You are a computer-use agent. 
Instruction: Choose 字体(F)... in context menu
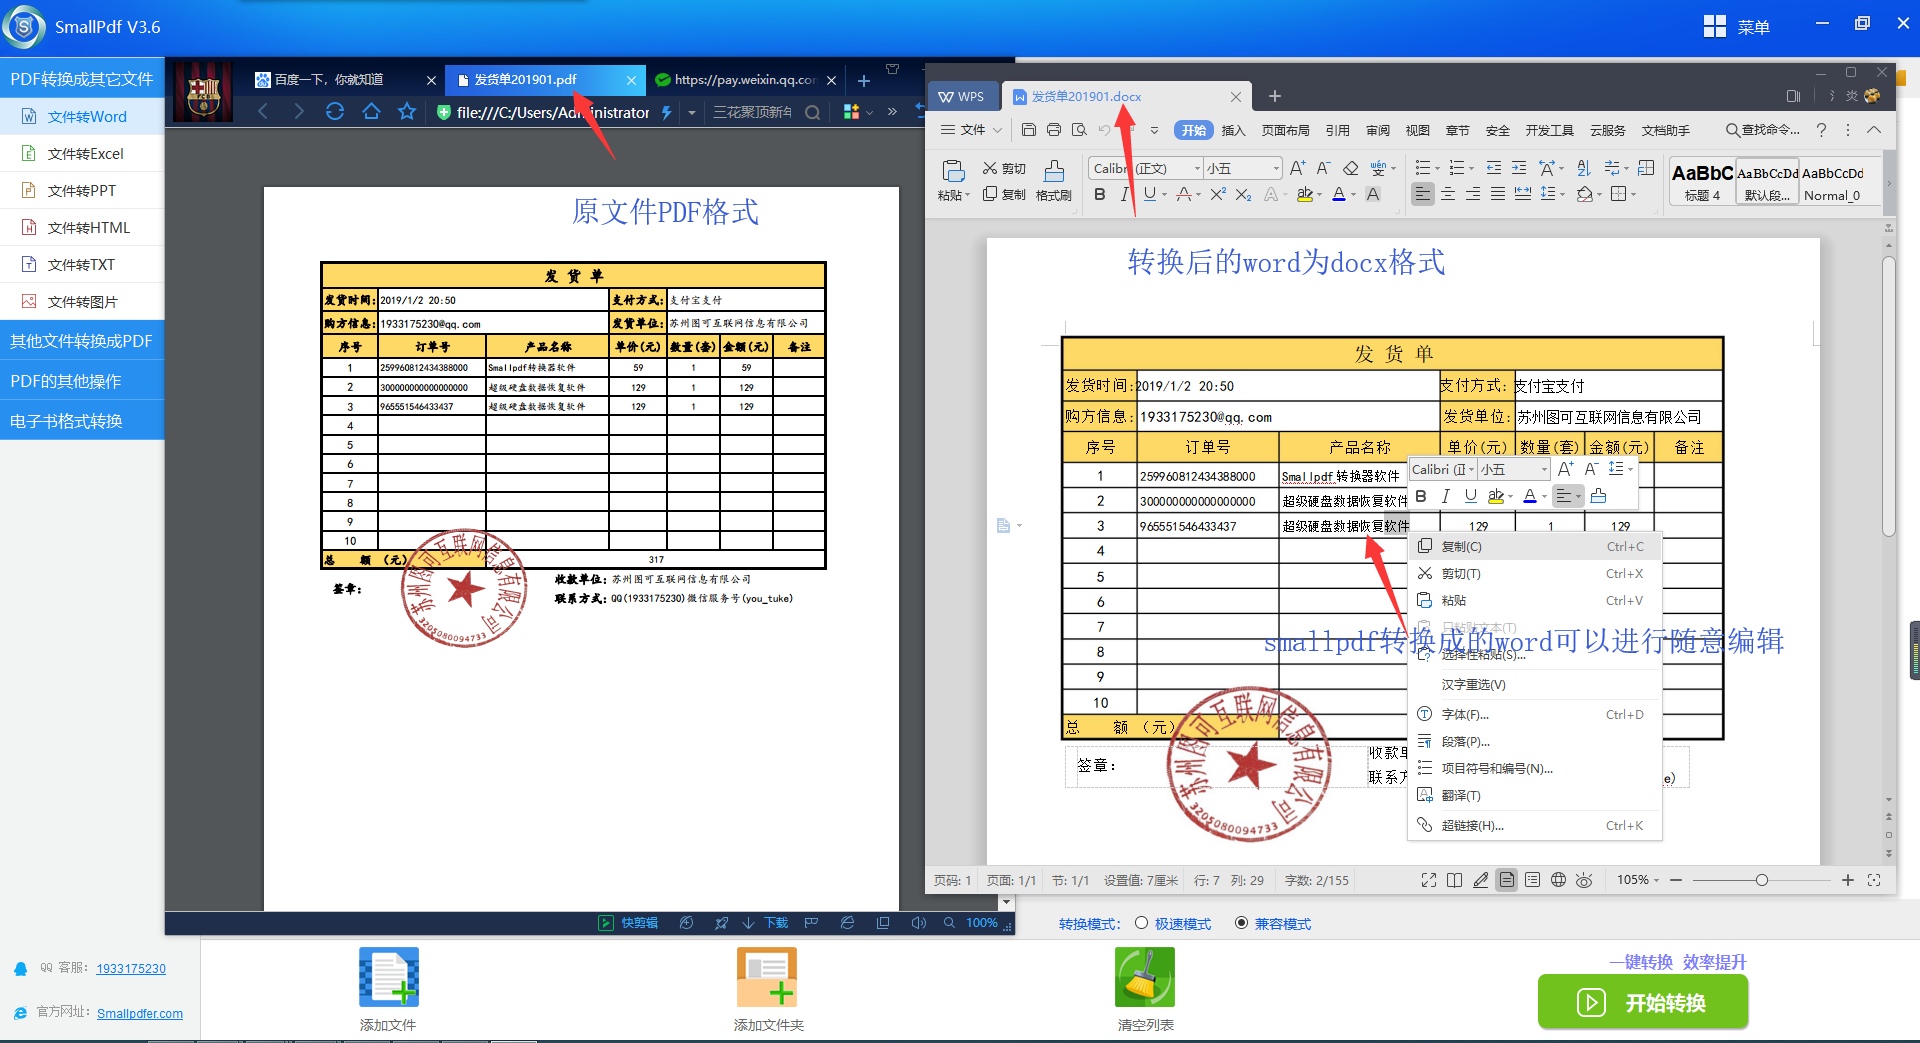pos(1535,714)
